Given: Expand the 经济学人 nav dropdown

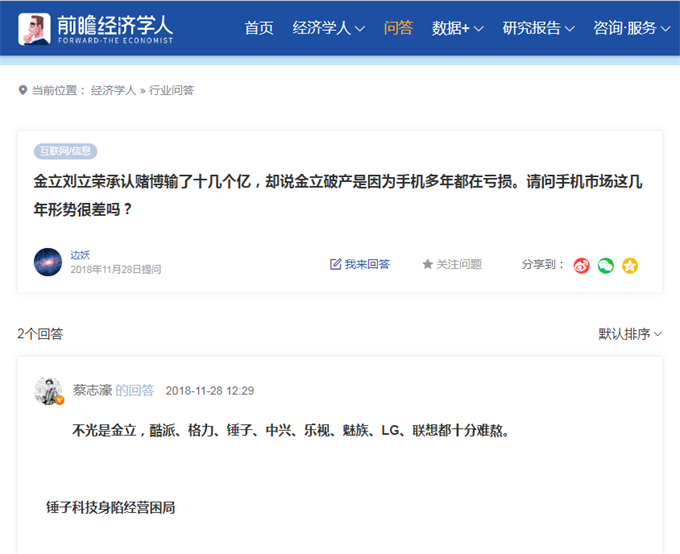Looking at the screenshot, I should [328, 28].
